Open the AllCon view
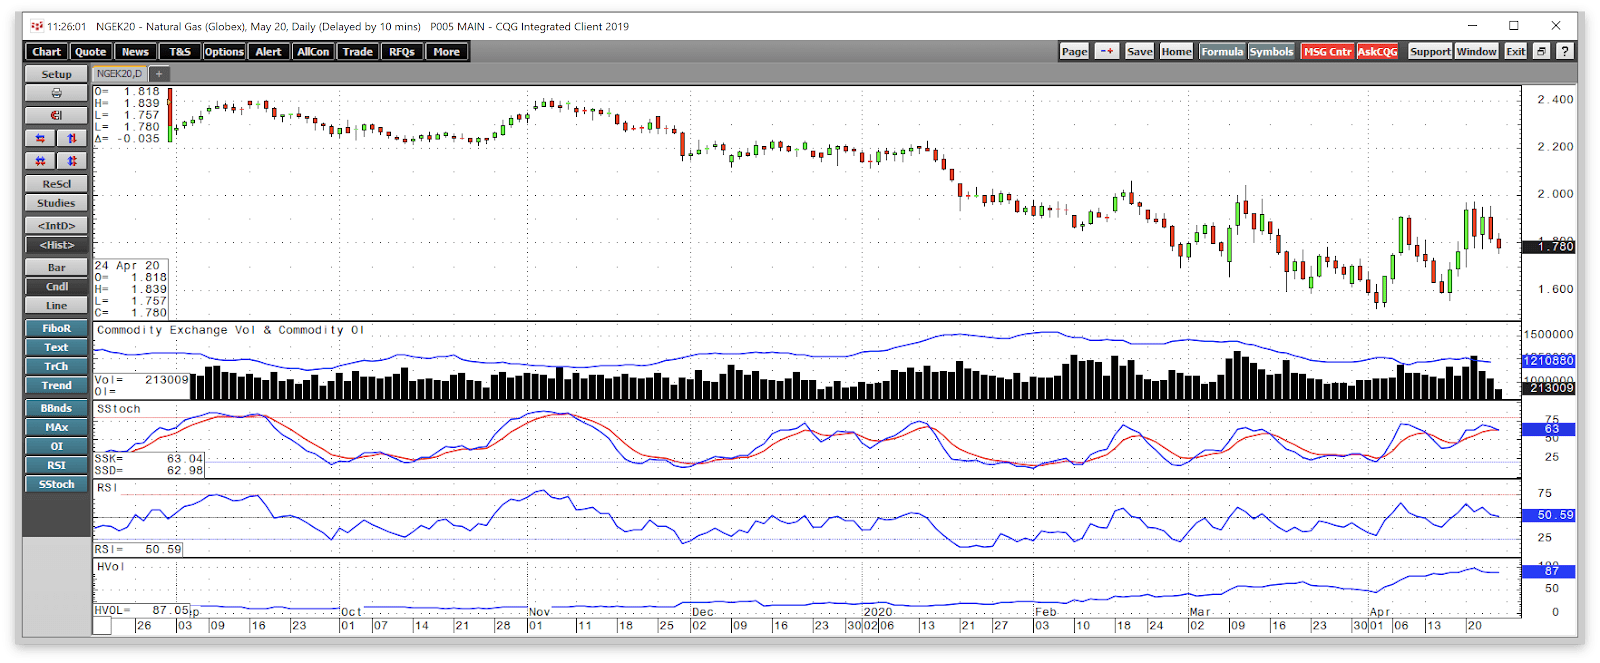Viewport: 1600px width, 663px height. pyautogui.click(x=313, y=52)
